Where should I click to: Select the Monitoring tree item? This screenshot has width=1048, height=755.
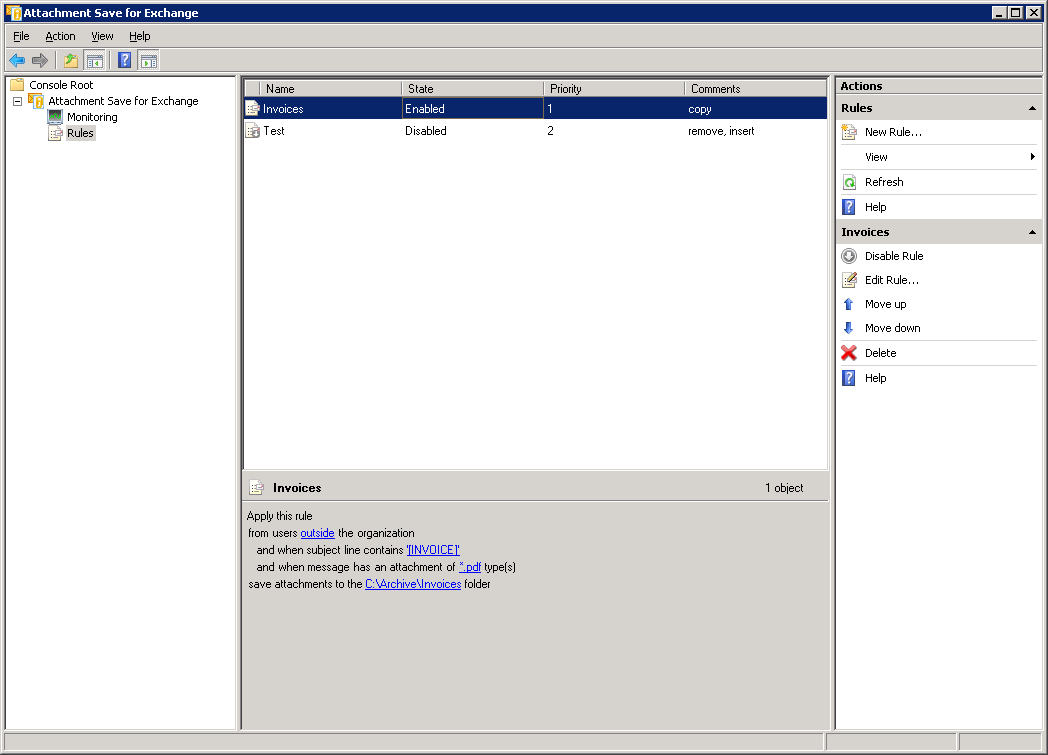pyautogui.click(x=91, y=117)
